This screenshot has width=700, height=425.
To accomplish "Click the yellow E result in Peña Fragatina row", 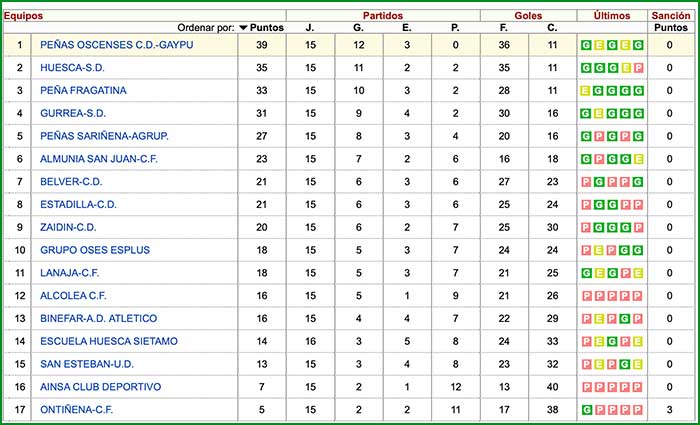I will pos(586,91).
